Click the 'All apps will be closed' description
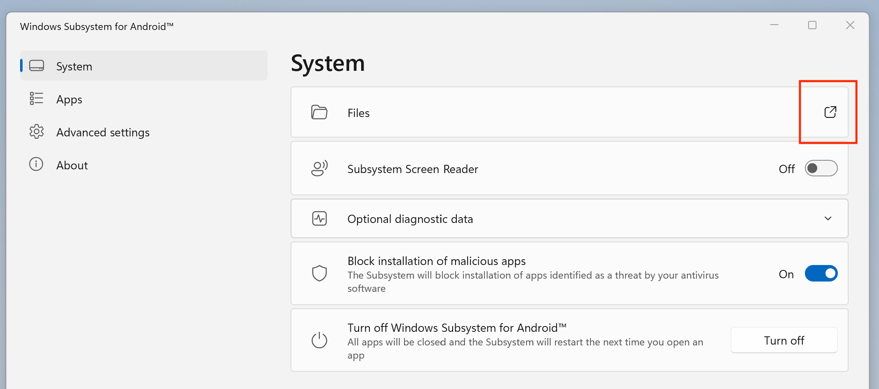This screenshot has height=389, width=879. pos(525,348)
